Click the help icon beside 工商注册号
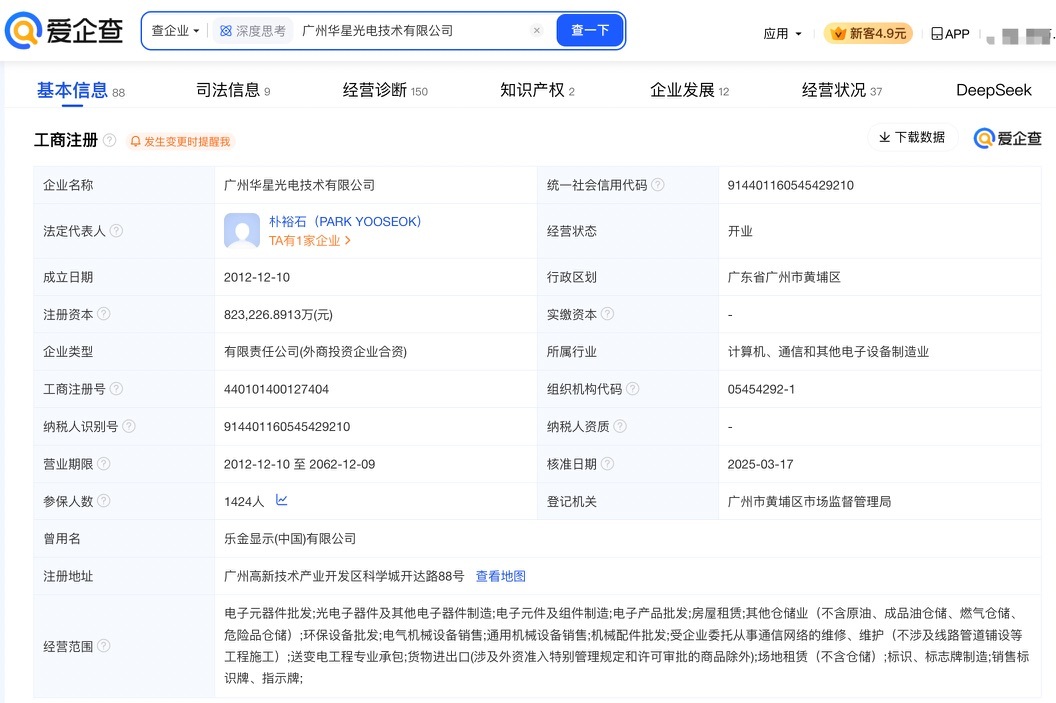Viewport: 1056px width, 703px height. click(116, 389)
